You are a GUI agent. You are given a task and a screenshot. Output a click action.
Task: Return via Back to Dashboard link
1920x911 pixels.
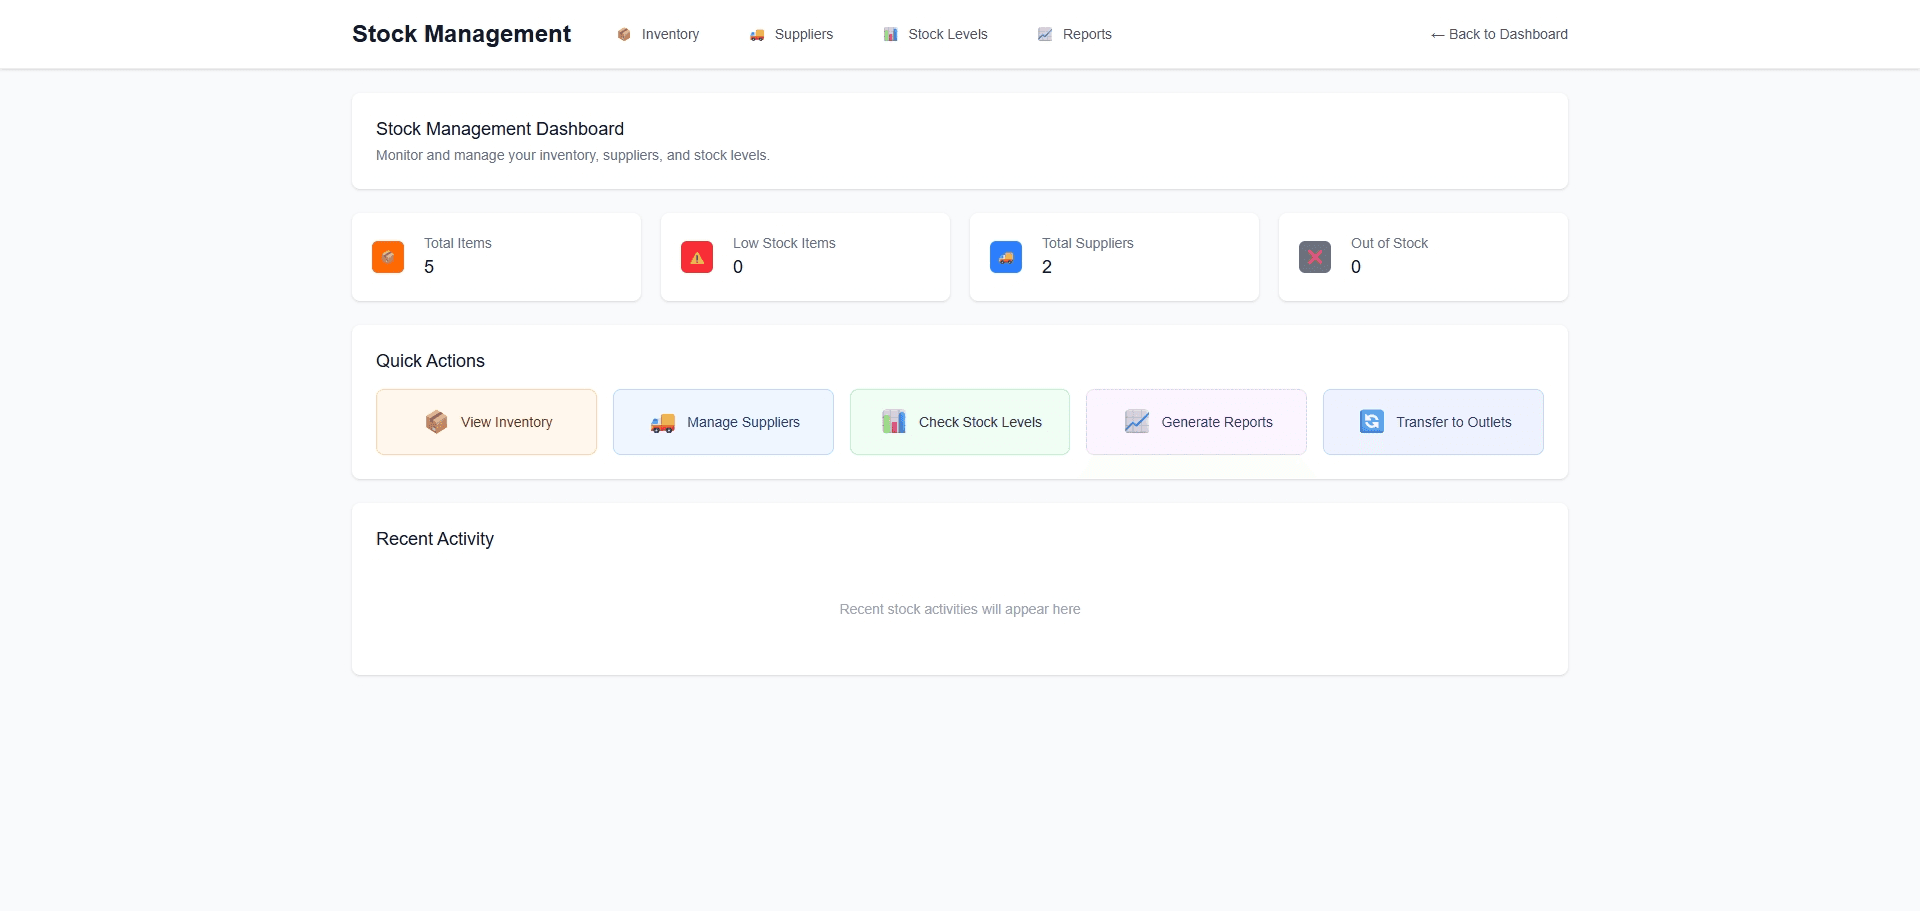[1499, 34]
